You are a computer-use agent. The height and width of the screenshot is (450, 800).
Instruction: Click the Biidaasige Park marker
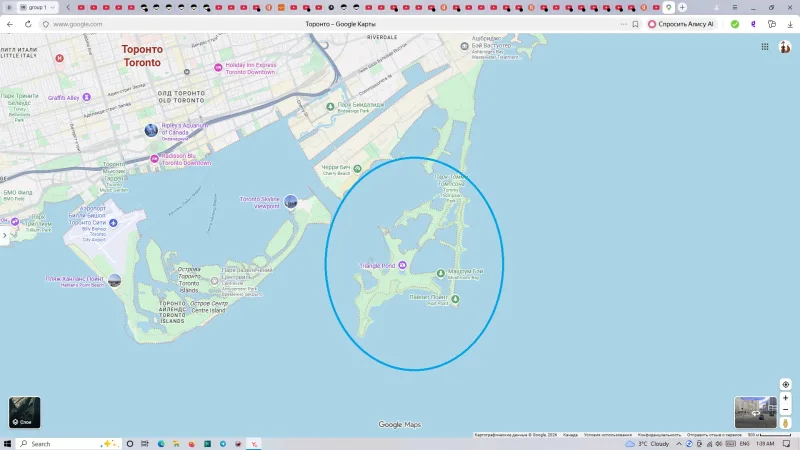(330, 107)
